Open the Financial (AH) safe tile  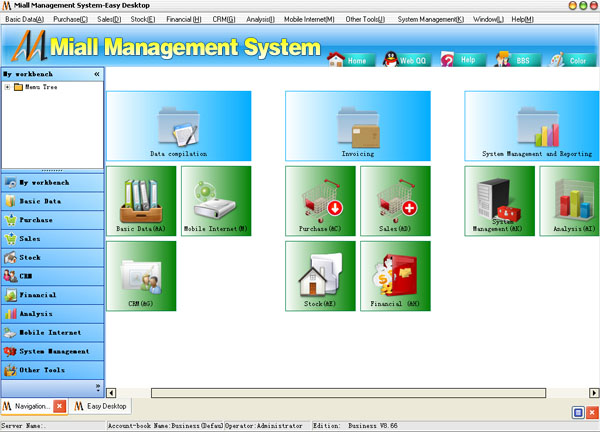pos(395,276)
